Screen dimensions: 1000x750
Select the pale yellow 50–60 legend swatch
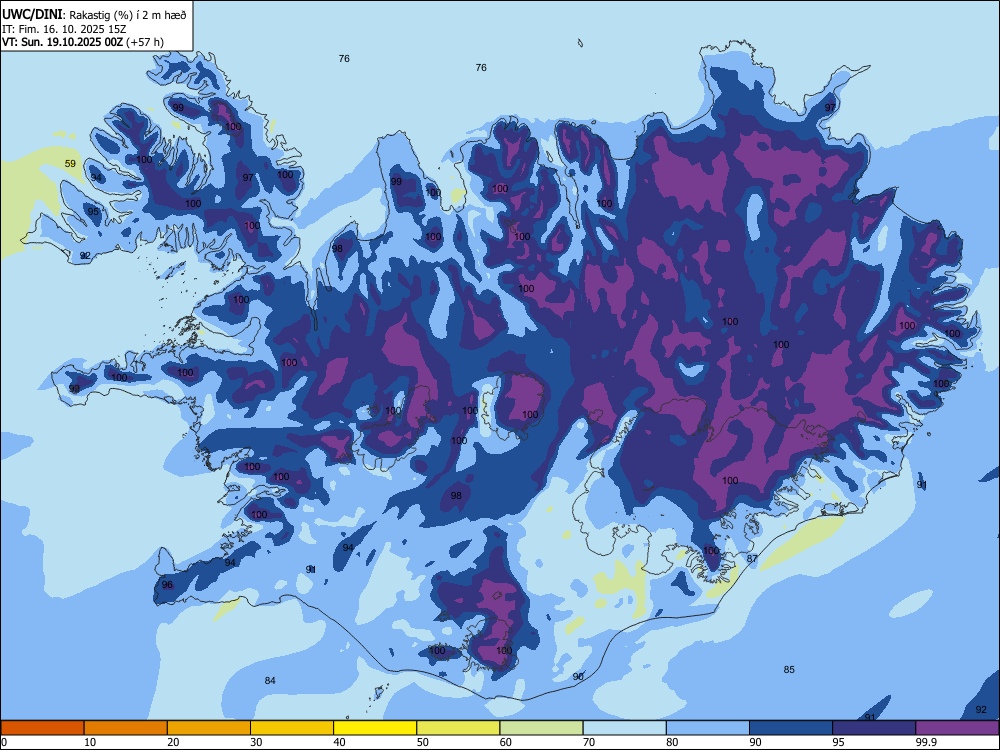click(458, 728)
